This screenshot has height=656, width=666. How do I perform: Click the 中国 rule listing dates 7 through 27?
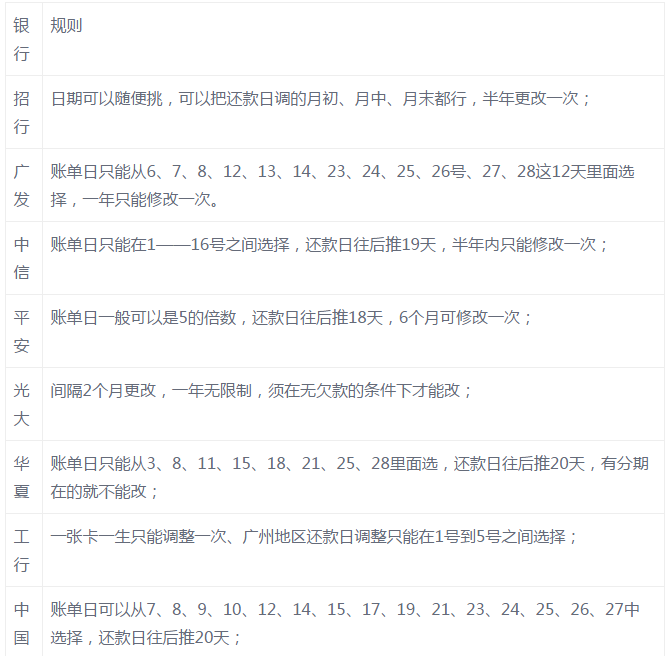click(x=353, y=622)
